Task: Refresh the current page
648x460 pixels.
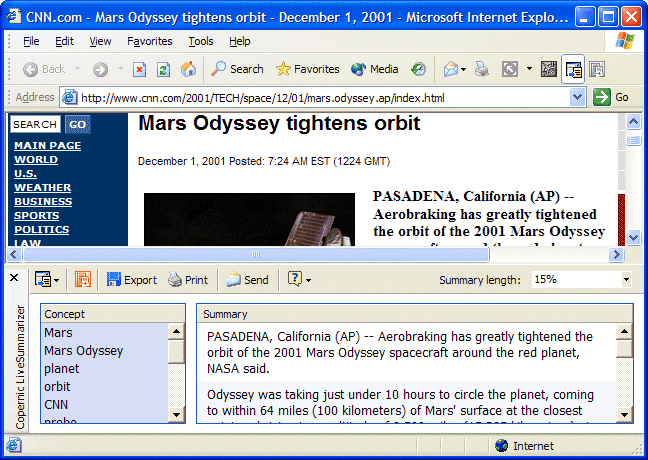Action: (163, 69)
